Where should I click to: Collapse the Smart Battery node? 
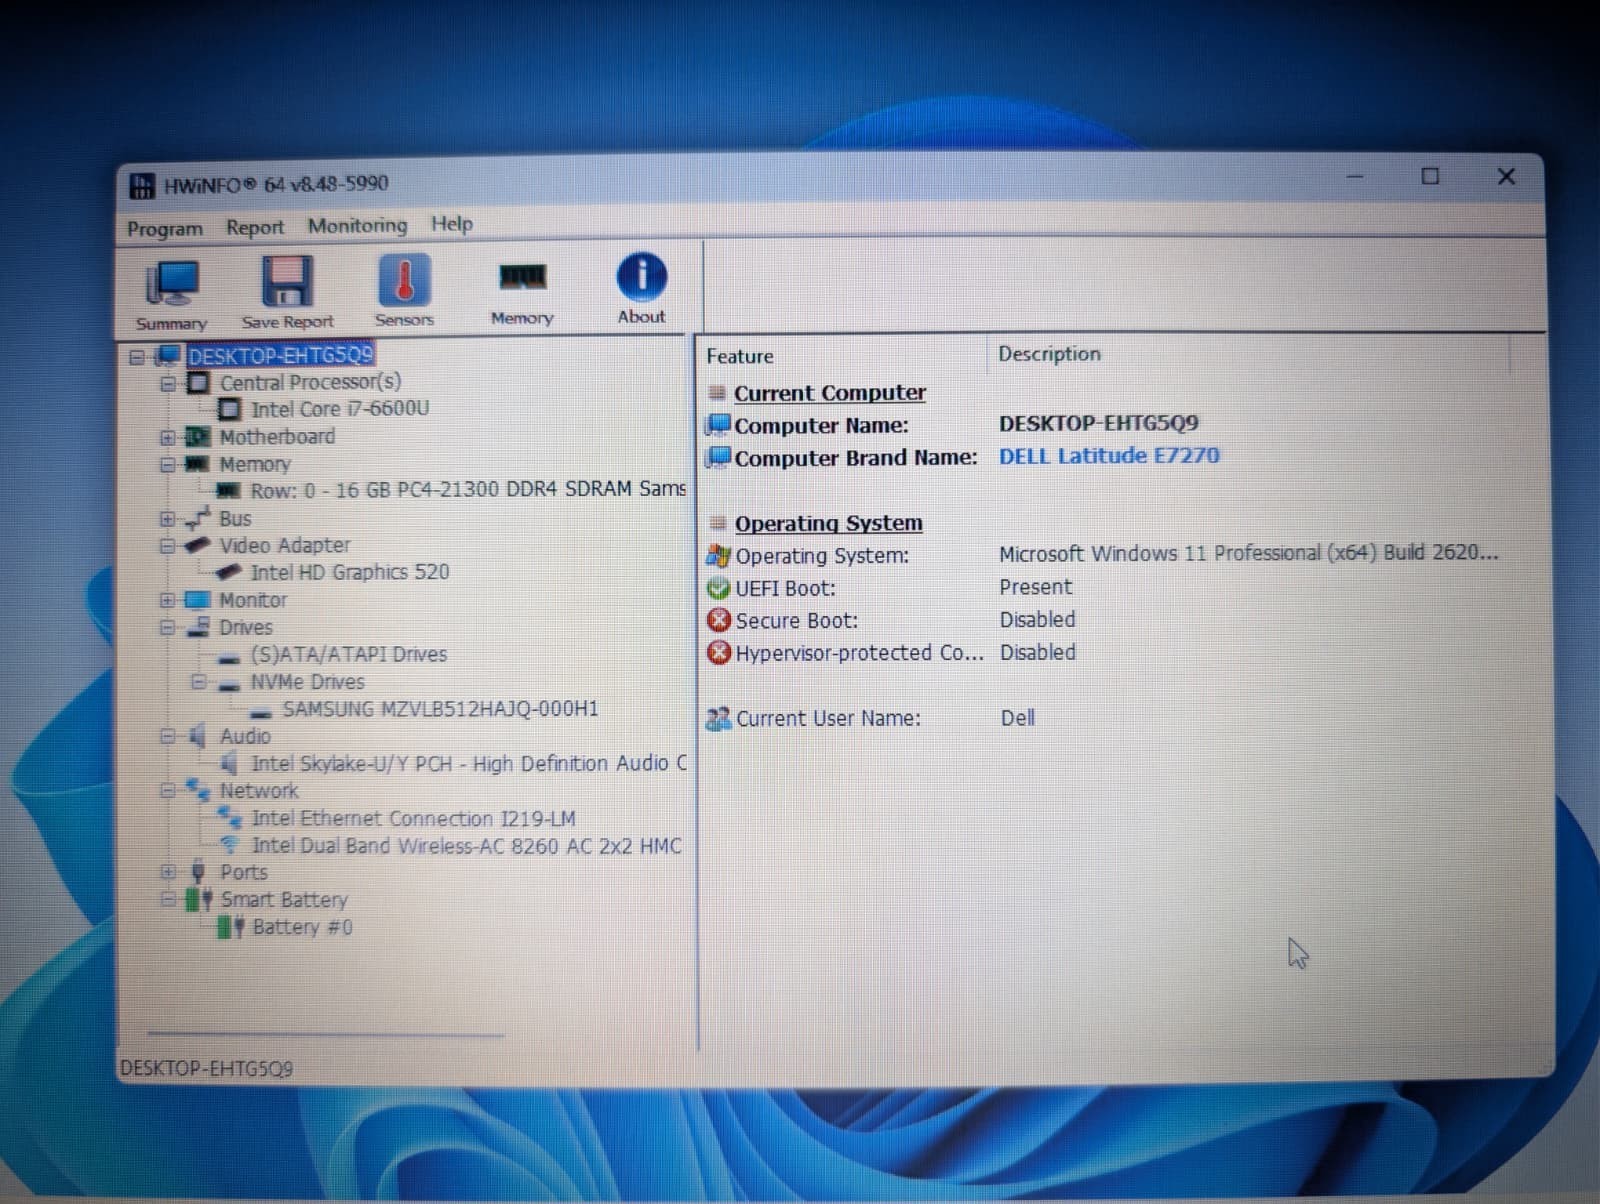(x=168, y=900)
